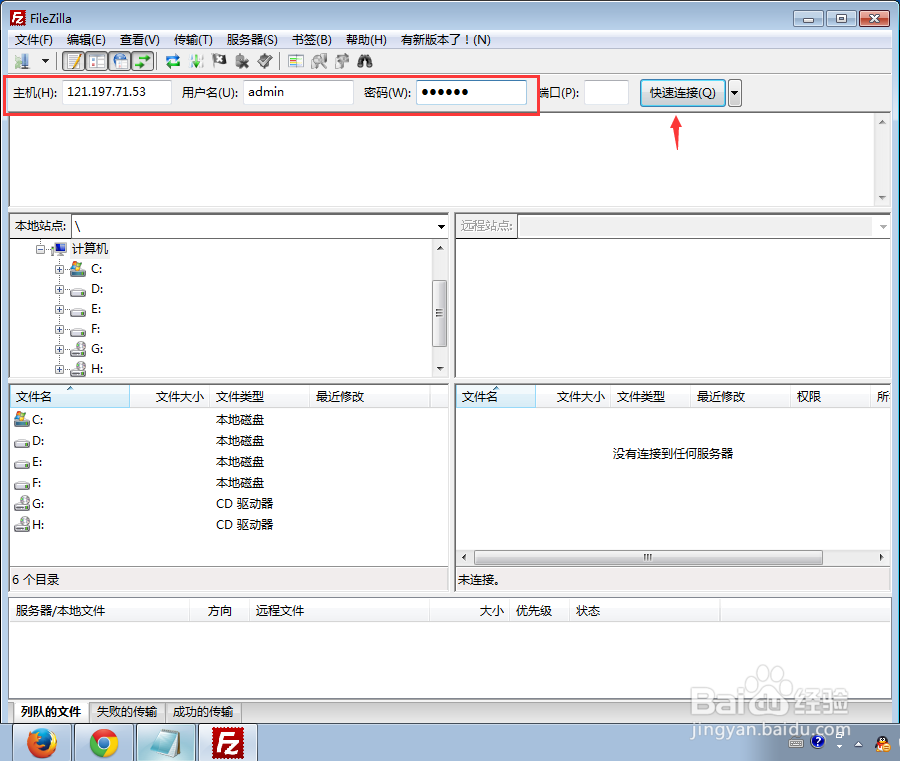Screen dimensions: 900x761
Task: Open the 服务器(S) menu
Action: pos(252,40)
